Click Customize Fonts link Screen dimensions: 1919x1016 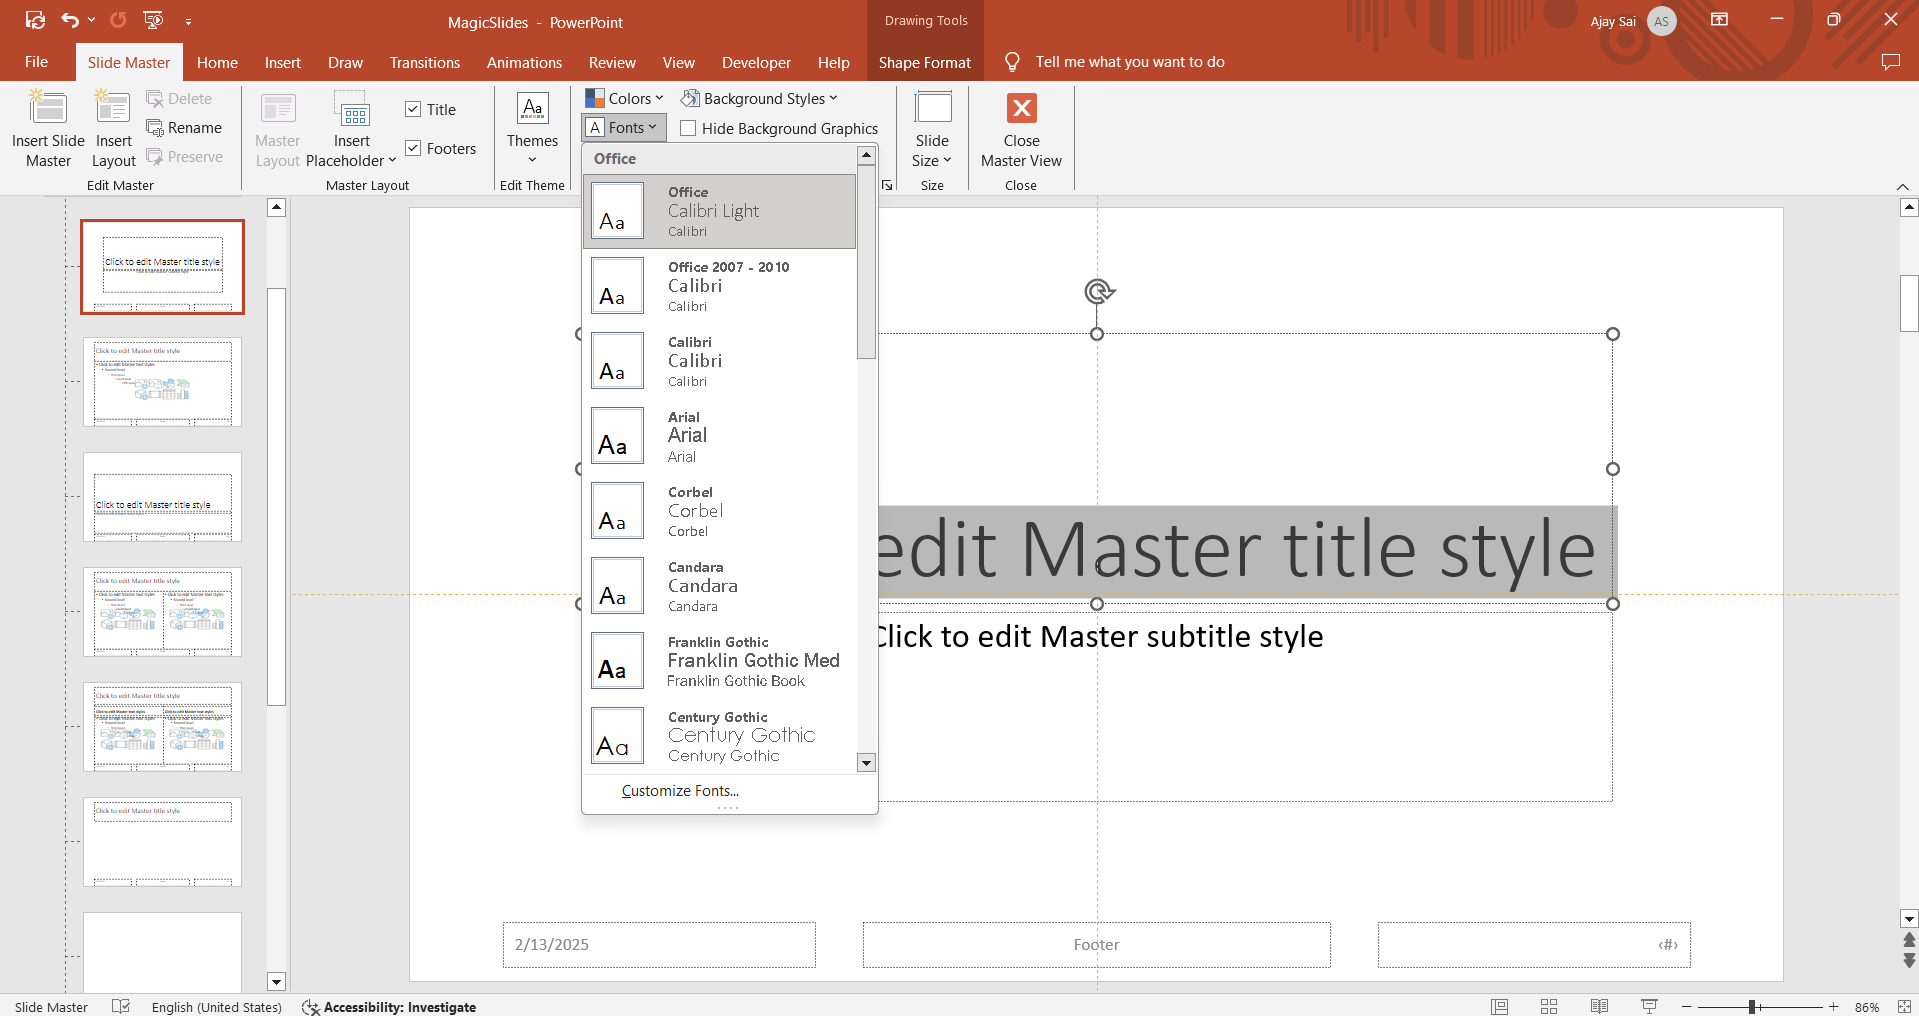[680, 791]
